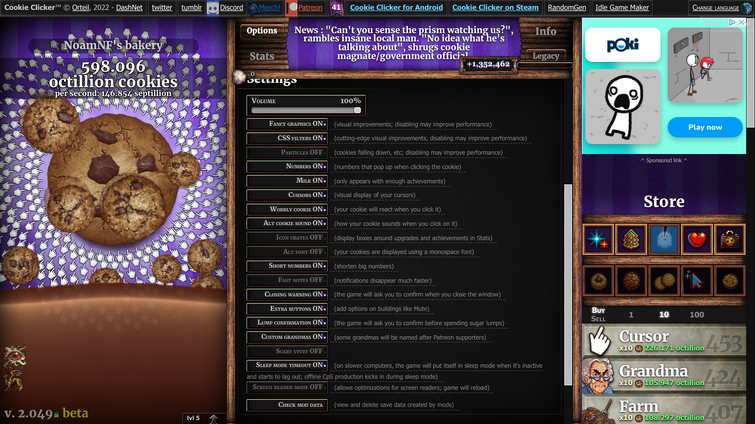The image size is (755, 424).
Task: Click the red heart Valentine season upgrade
Action: pos(697,239)
